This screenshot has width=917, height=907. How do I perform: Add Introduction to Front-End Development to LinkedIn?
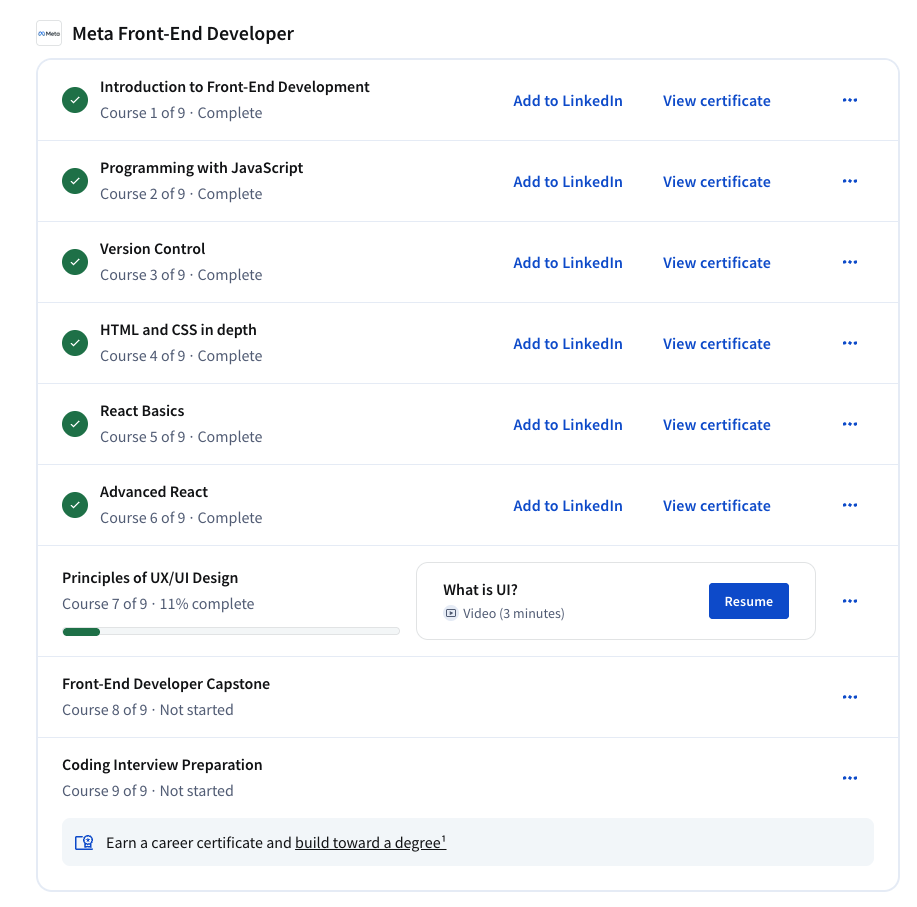567,100
